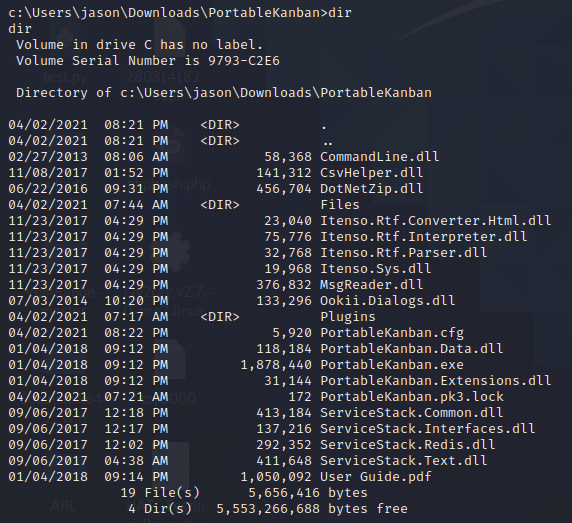Select the Ookii.Dialogs.dll filename

point(388,301)
